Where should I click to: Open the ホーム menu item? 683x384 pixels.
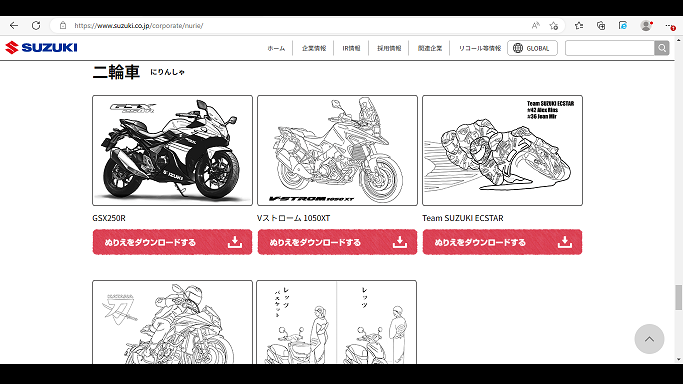coord(276,48)
